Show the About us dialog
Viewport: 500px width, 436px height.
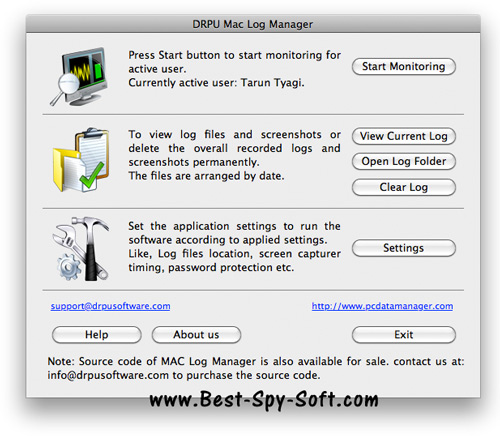(196, 335)
